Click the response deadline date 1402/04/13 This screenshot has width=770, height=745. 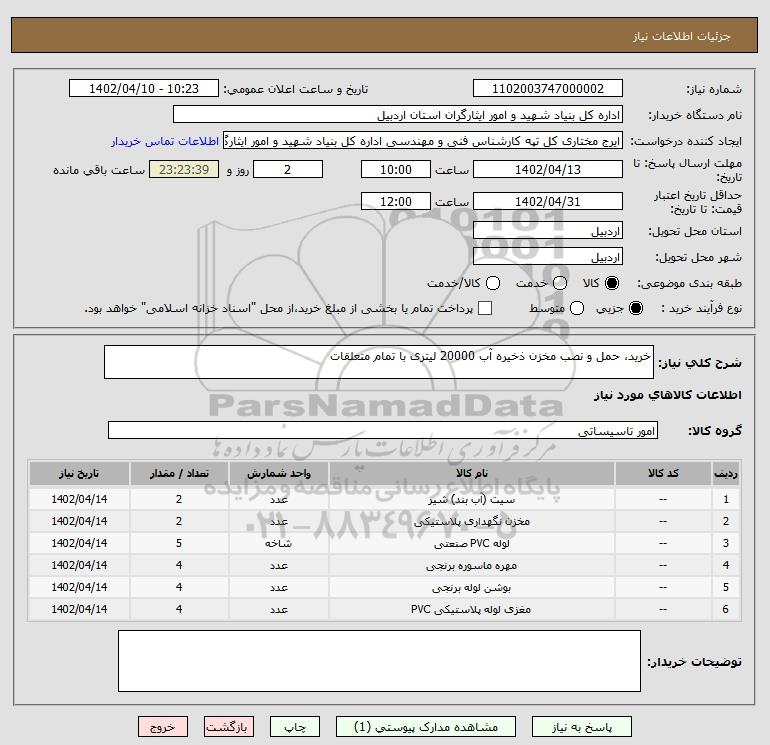548,169
